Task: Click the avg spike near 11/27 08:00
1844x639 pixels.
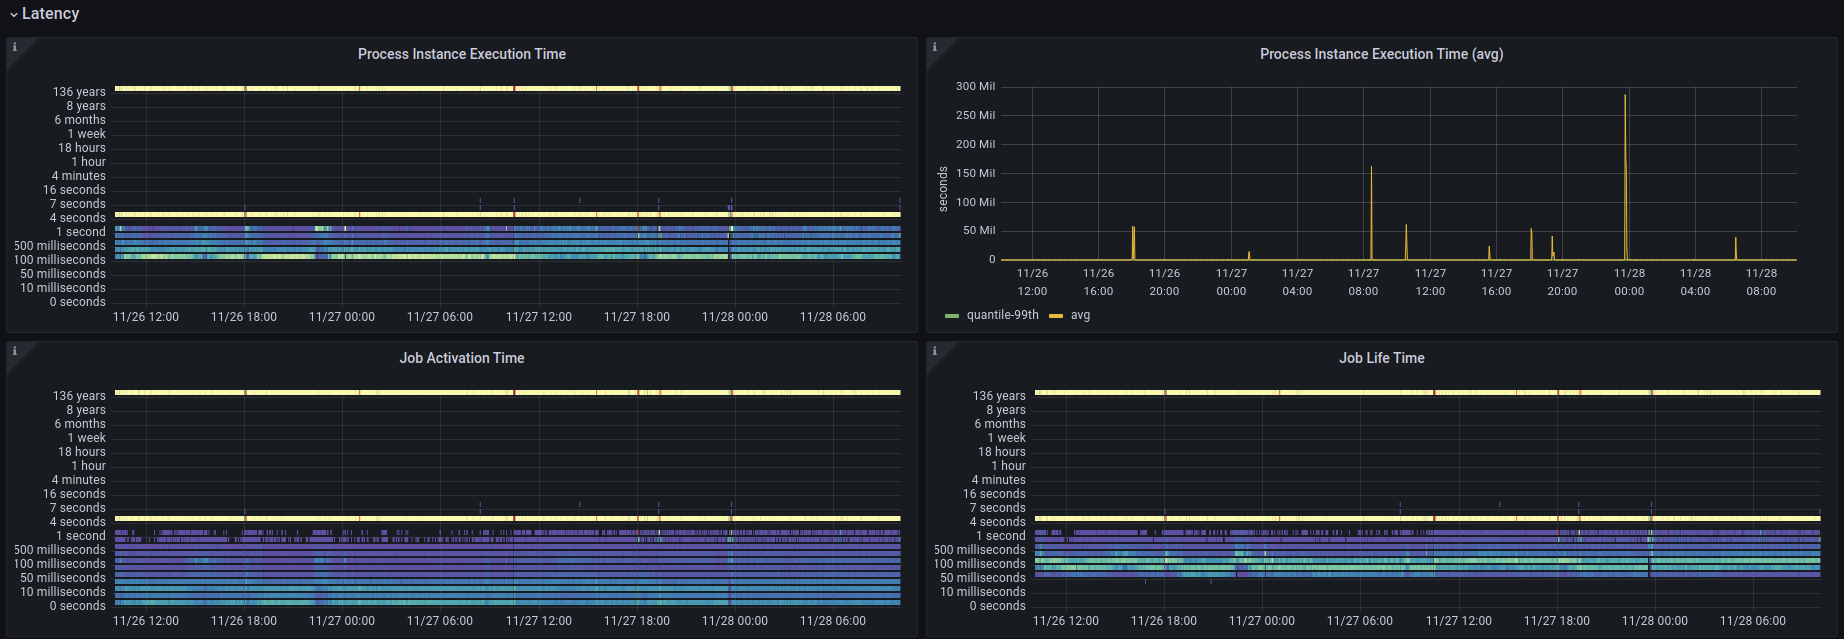Action: click(x=1371, y=213)
